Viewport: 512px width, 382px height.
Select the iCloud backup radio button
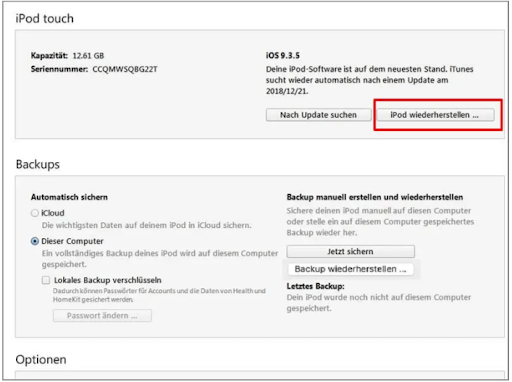pos(35,213)
